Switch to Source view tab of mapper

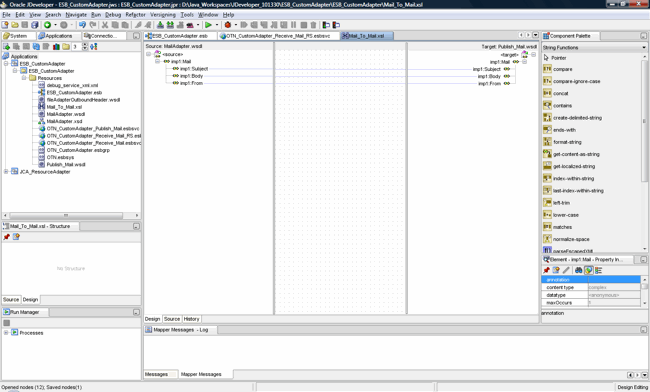(x=172, y=319)
